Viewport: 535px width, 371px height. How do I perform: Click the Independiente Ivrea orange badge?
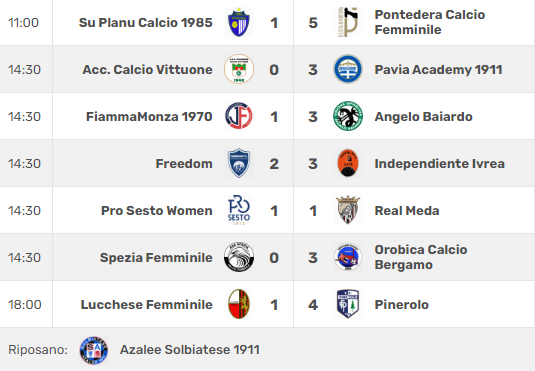click(x=348, y=163)
